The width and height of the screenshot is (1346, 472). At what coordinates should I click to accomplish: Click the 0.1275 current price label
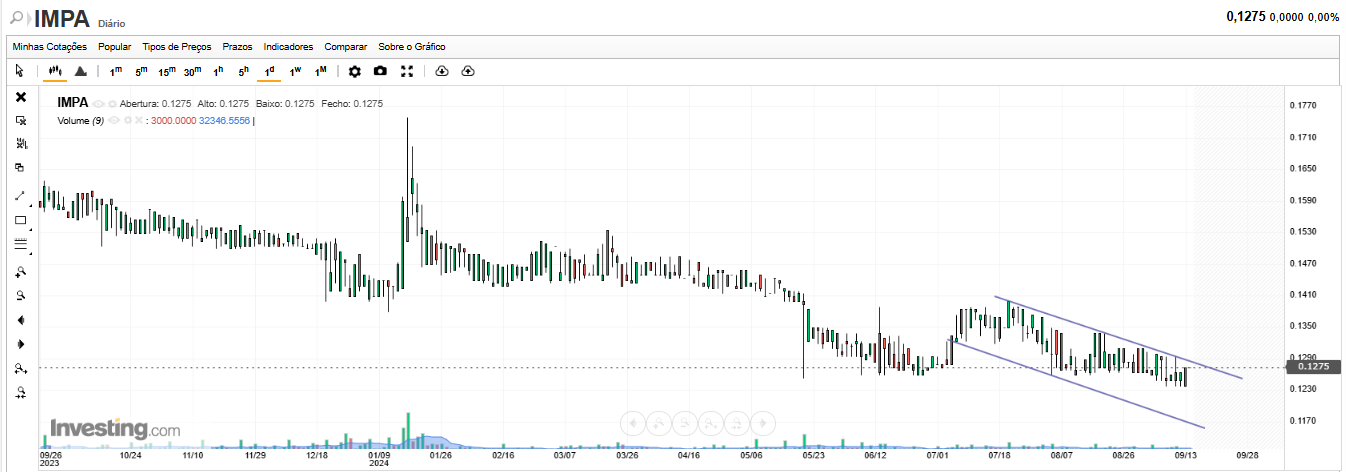1314,367
